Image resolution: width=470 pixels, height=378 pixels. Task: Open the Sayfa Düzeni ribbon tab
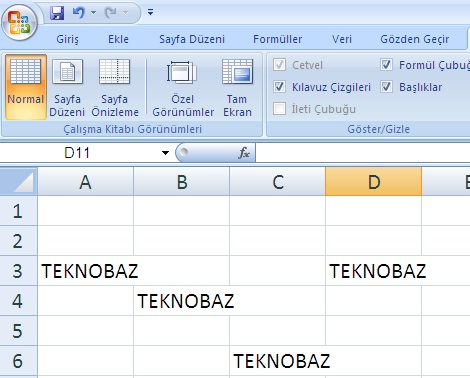coord(192,39)
